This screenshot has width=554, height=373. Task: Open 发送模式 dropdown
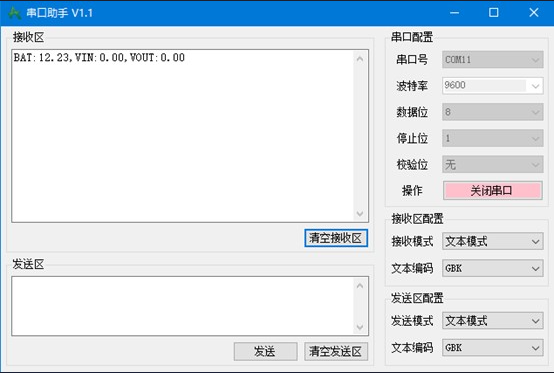(x=493, y=321)
